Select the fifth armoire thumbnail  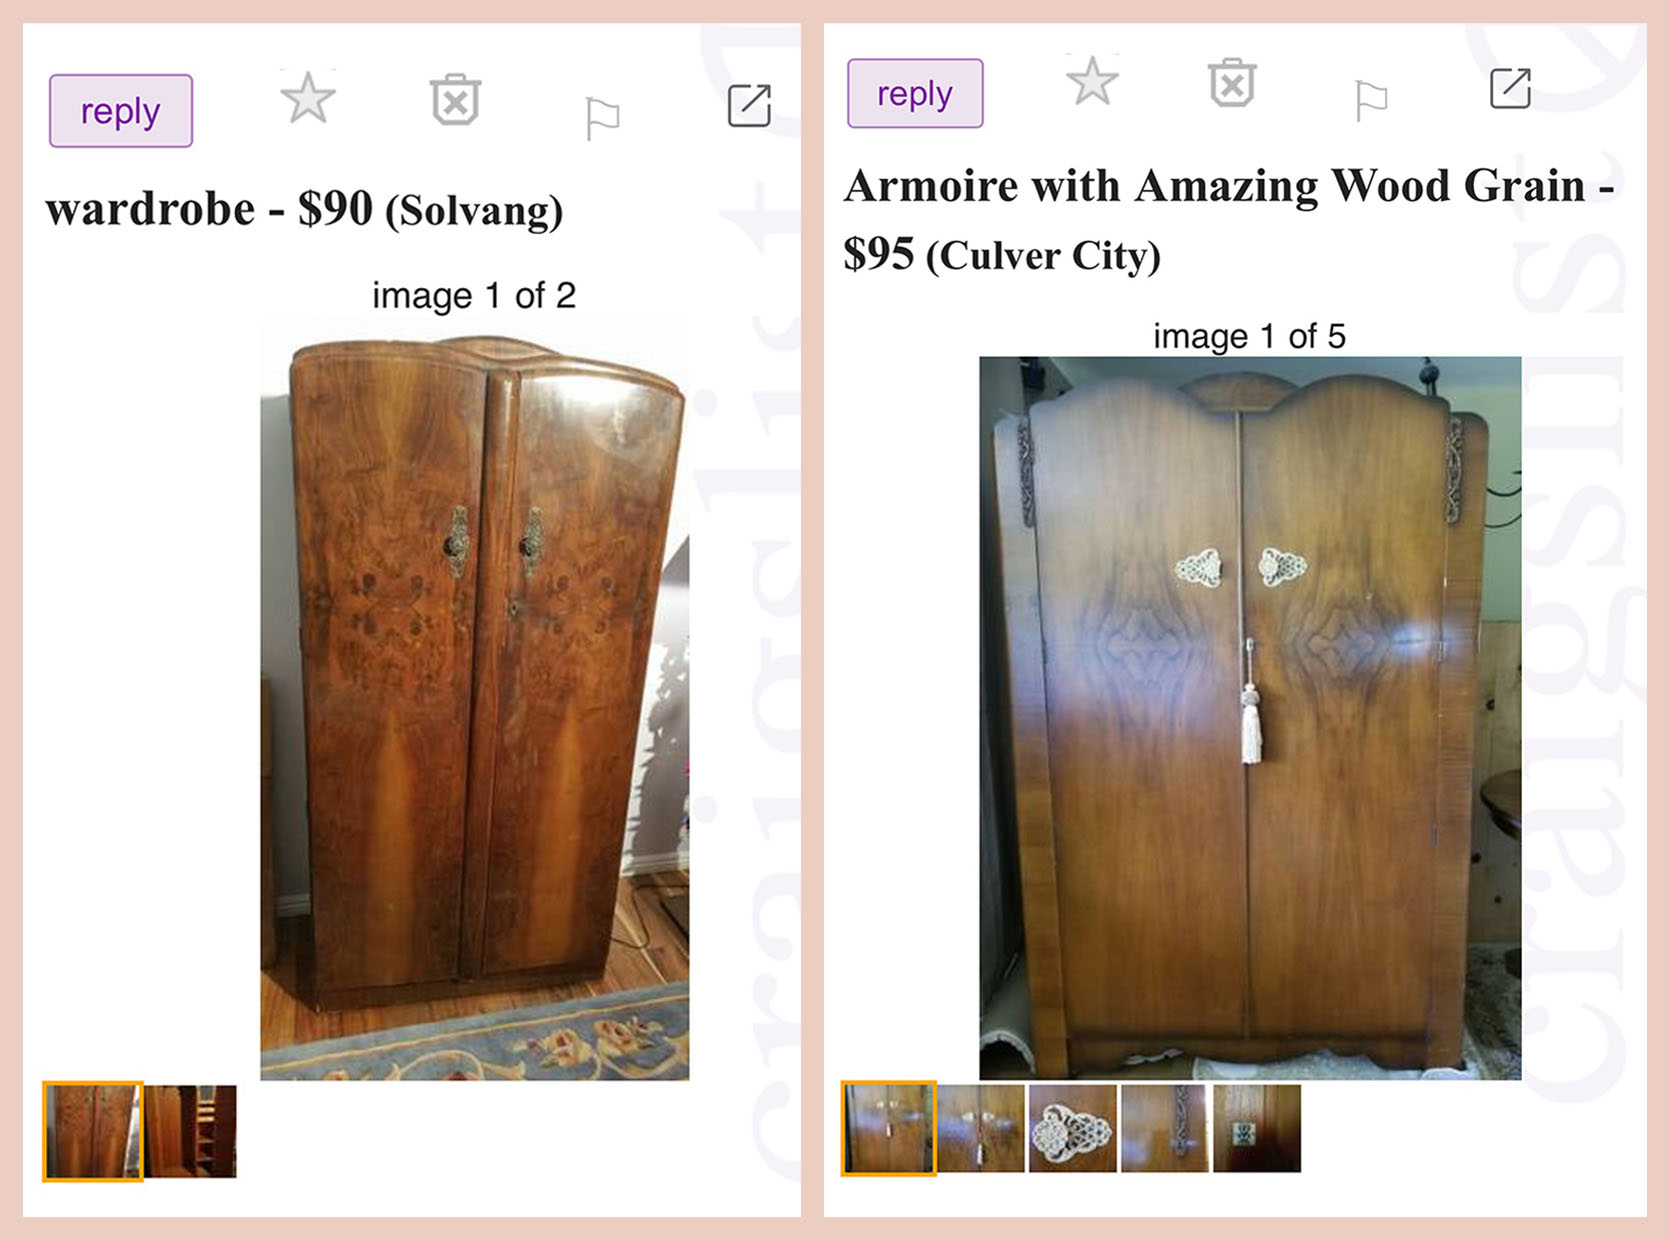(1257, 1128)
